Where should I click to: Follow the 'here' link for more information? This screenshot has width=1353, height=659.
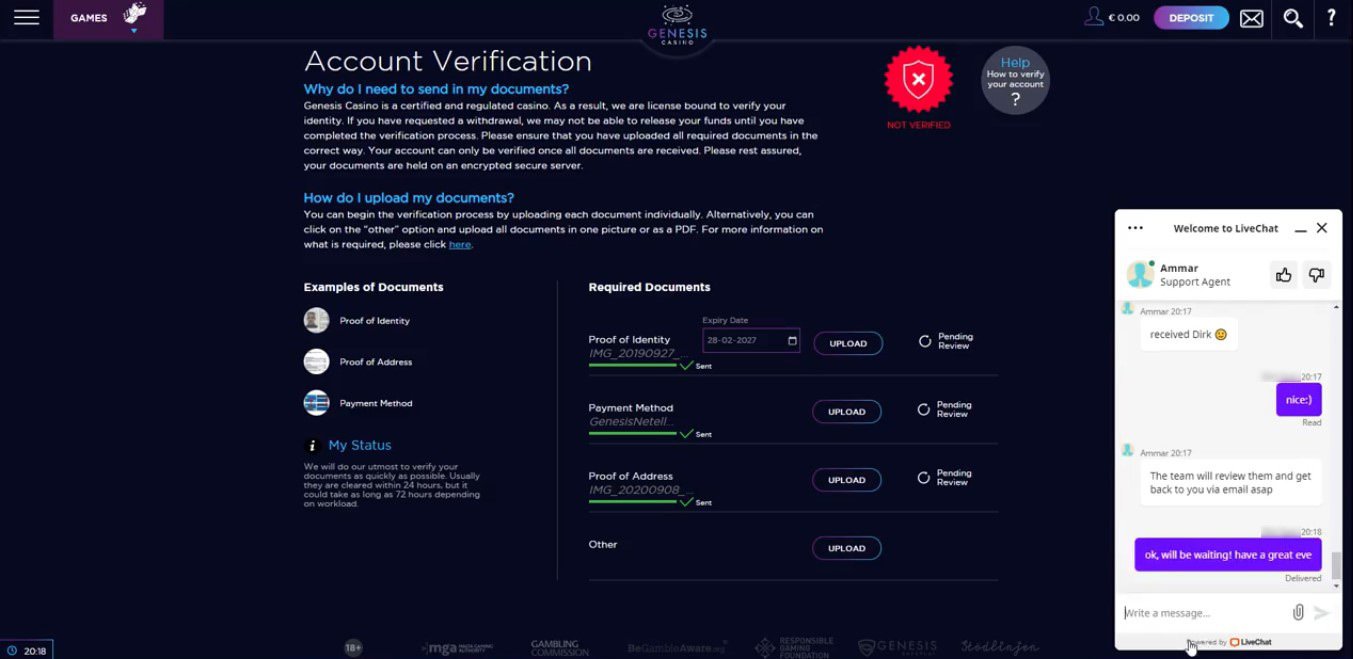(459, 244)
